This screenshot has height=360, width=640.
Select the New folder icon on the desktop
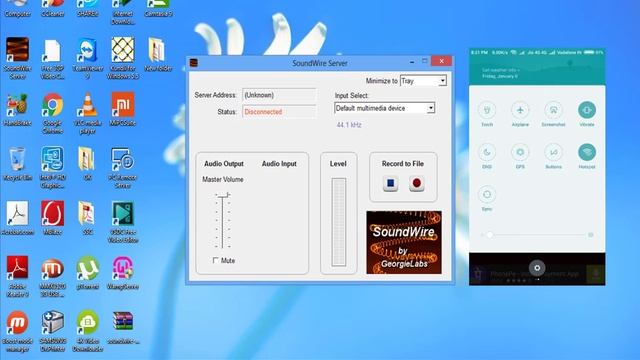158,54
